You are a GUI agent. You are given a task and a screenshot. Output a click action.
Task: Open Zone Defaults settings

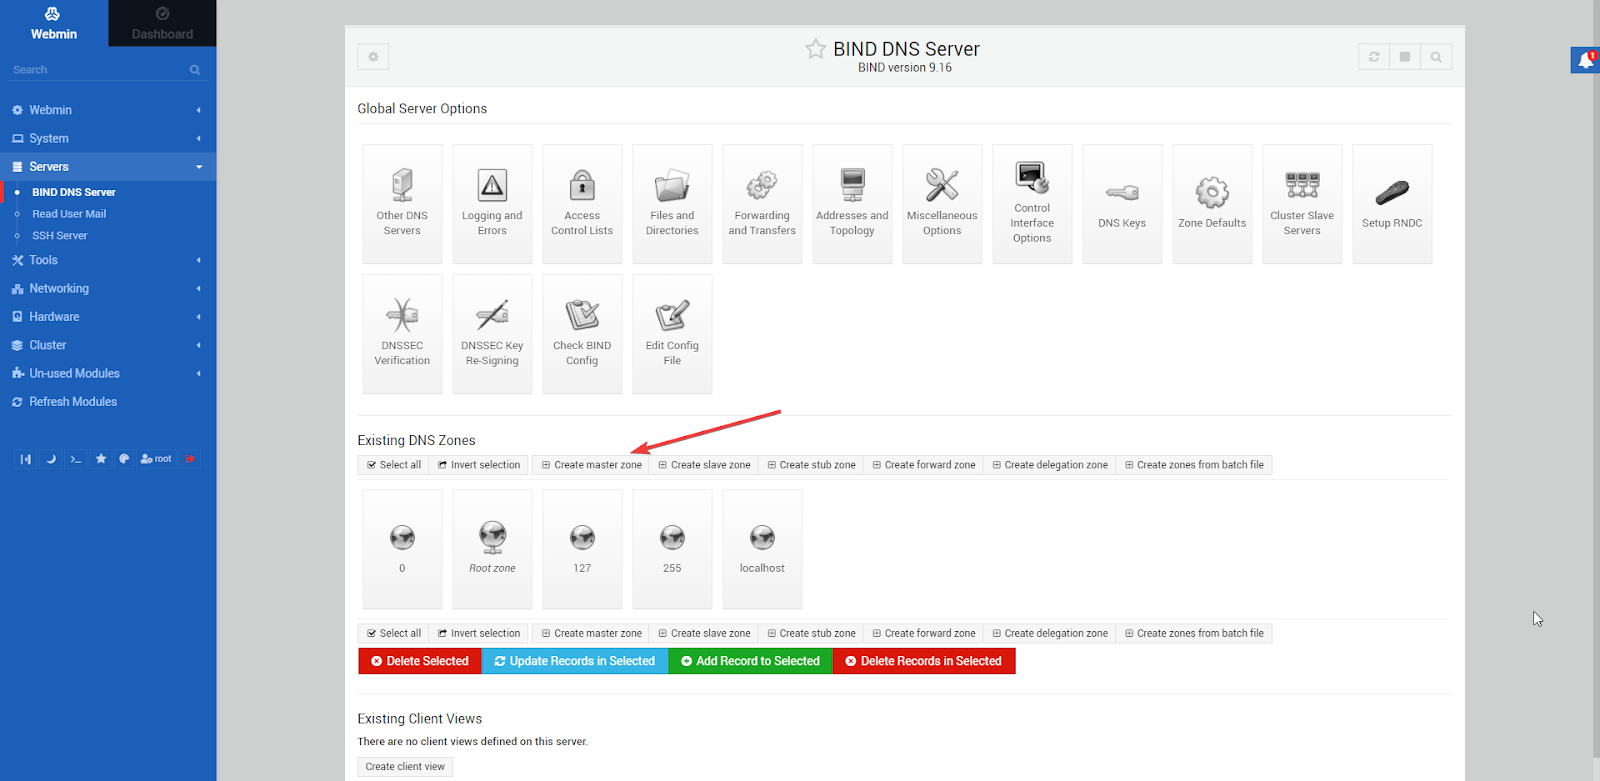point(1212,204)
